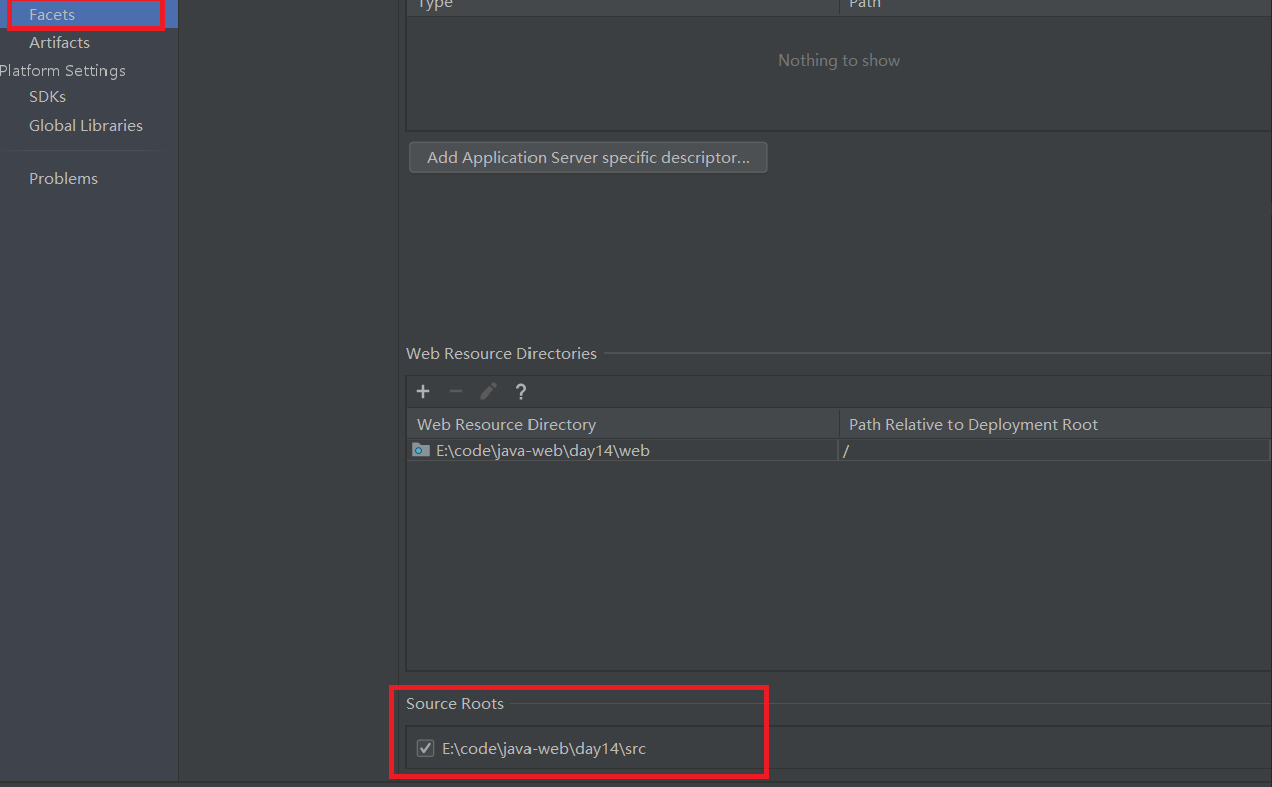Screen dimensions: 1272x787
Task: View the Problems section
Action: click(x=63, y=178)
